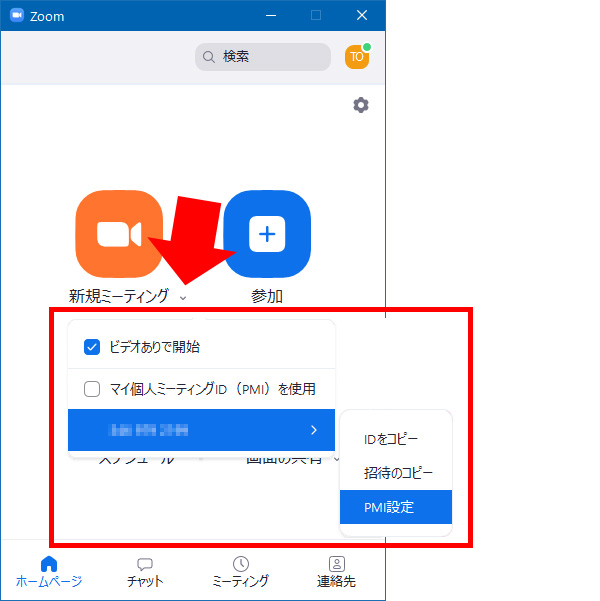Select IDをコピー from submenu
Screen dimensions: 600x601
tap(391, 439)
